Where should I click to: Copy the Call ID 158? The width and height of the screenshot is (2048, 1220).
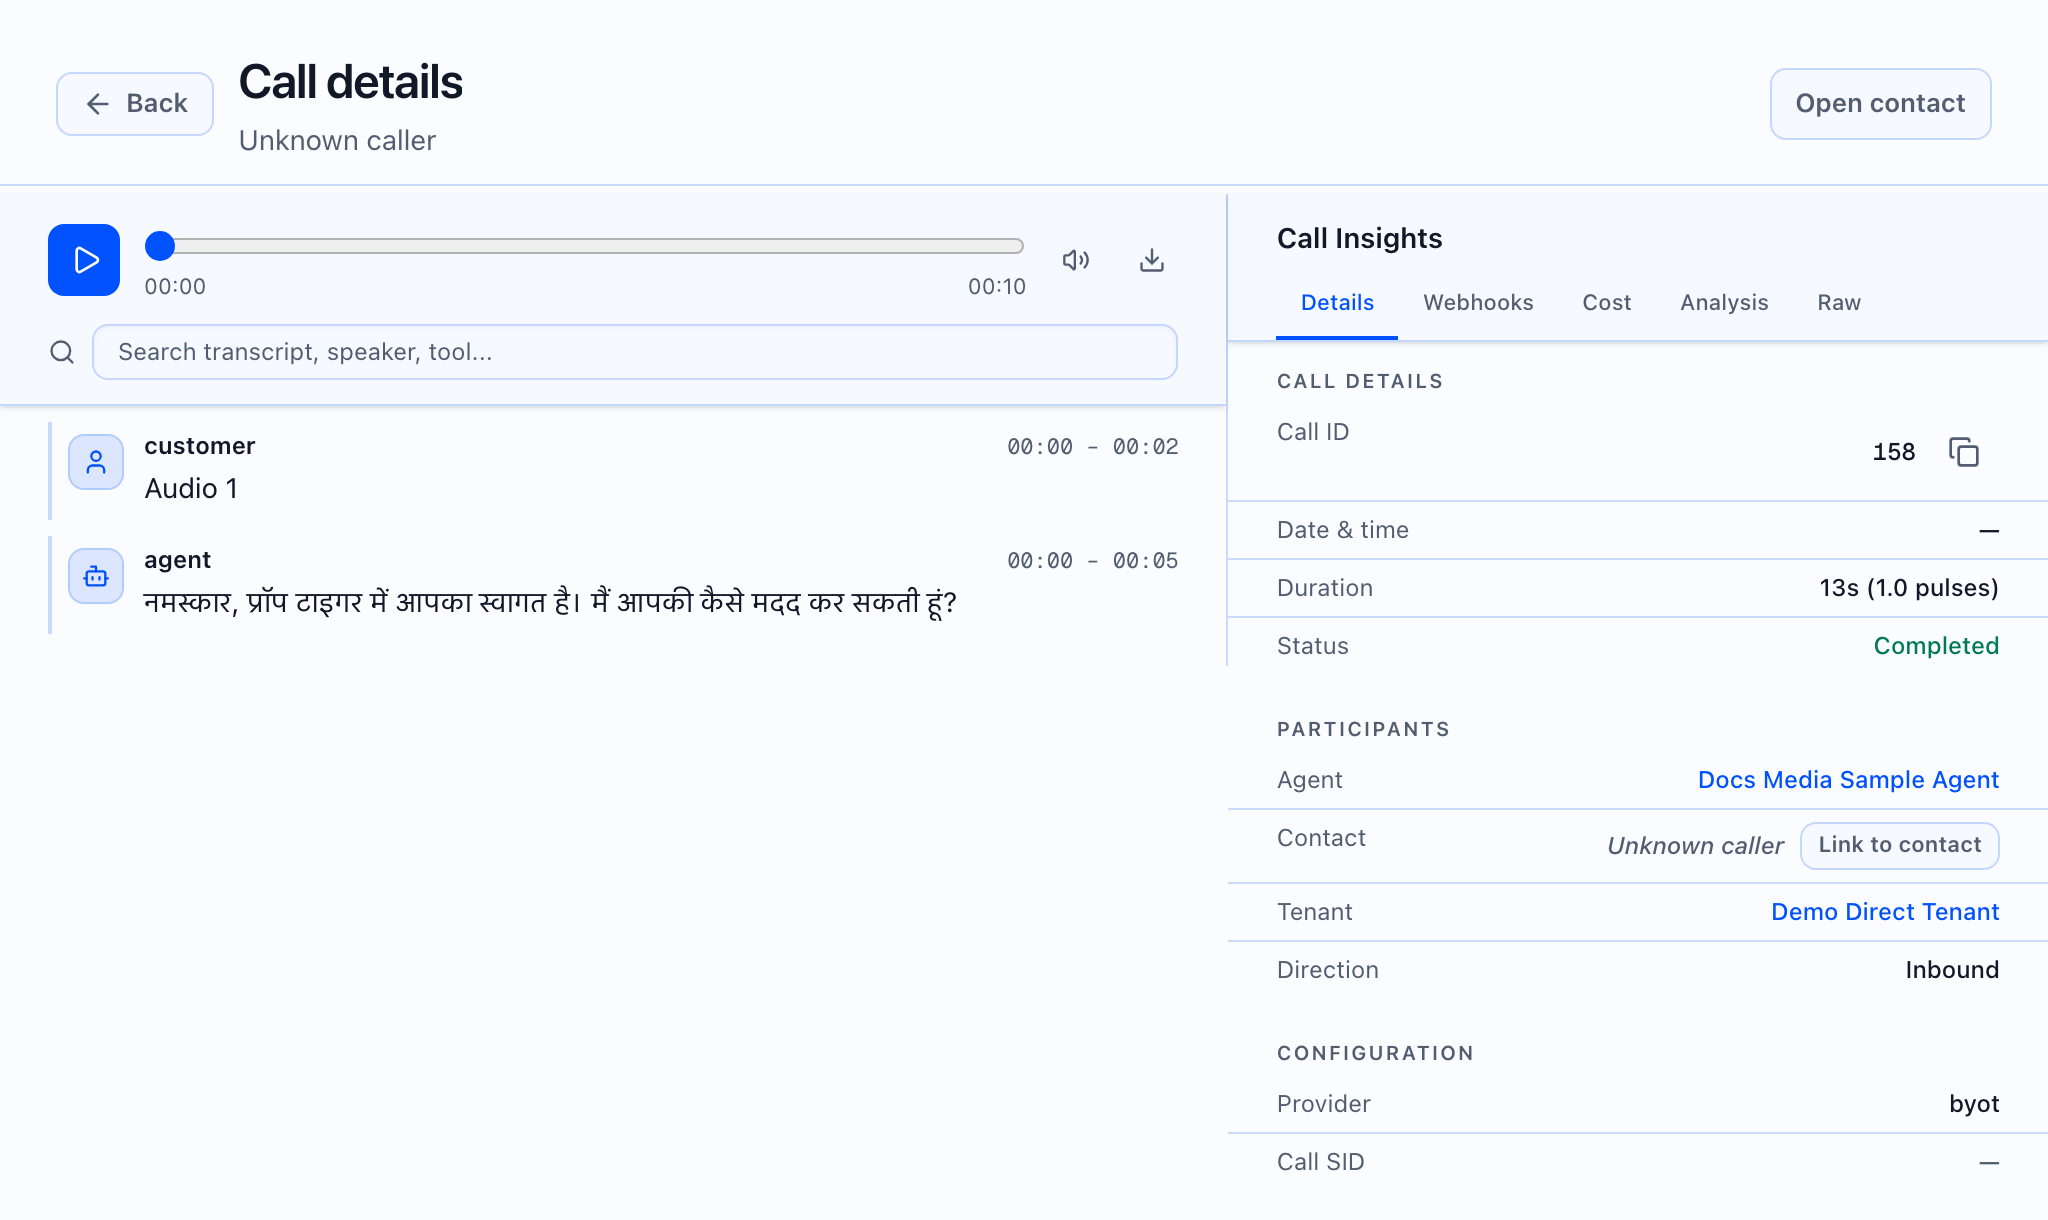point(1964,452)
